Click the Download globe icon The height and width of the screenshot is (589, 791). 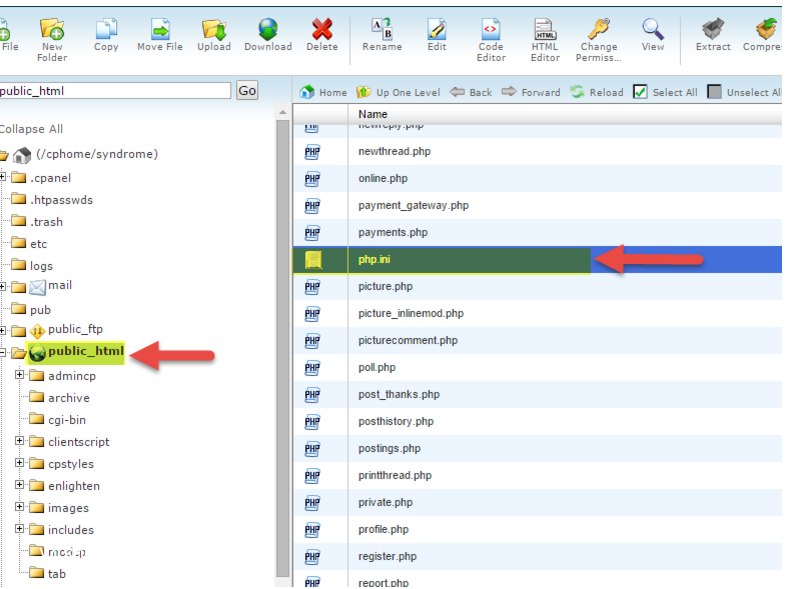(x=268, y=29)
